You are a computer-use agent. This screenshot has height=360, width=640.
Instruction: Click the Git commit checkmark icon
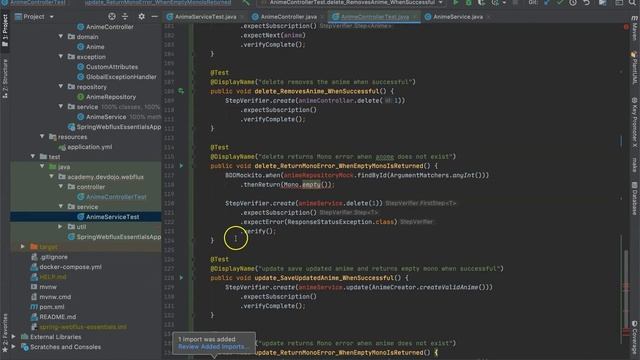560,2
